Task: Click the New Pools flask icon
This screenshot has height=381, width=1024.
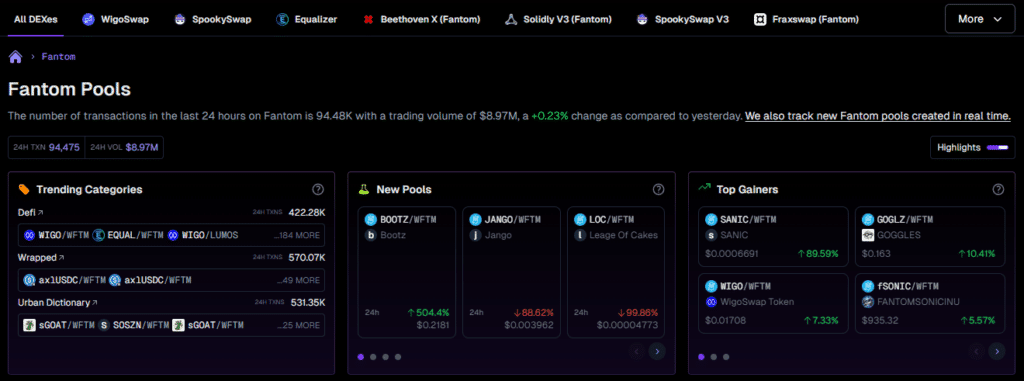Action: [x=364, y=190]
